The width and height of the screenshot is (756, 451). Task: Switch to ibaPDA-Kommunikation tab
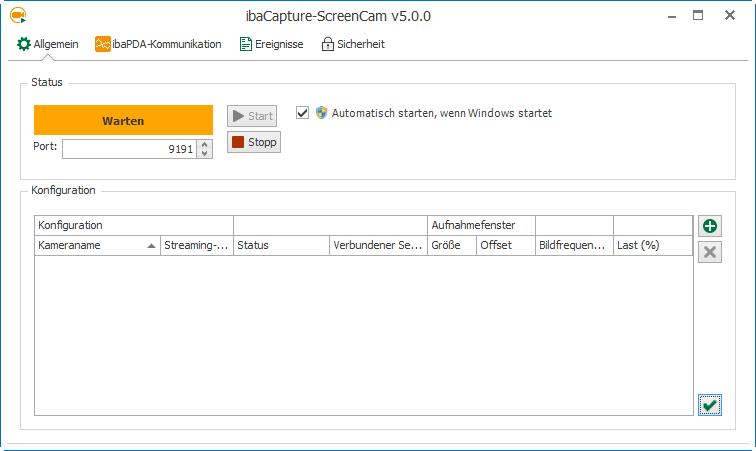pyautogui.click(x=158, y=44)
